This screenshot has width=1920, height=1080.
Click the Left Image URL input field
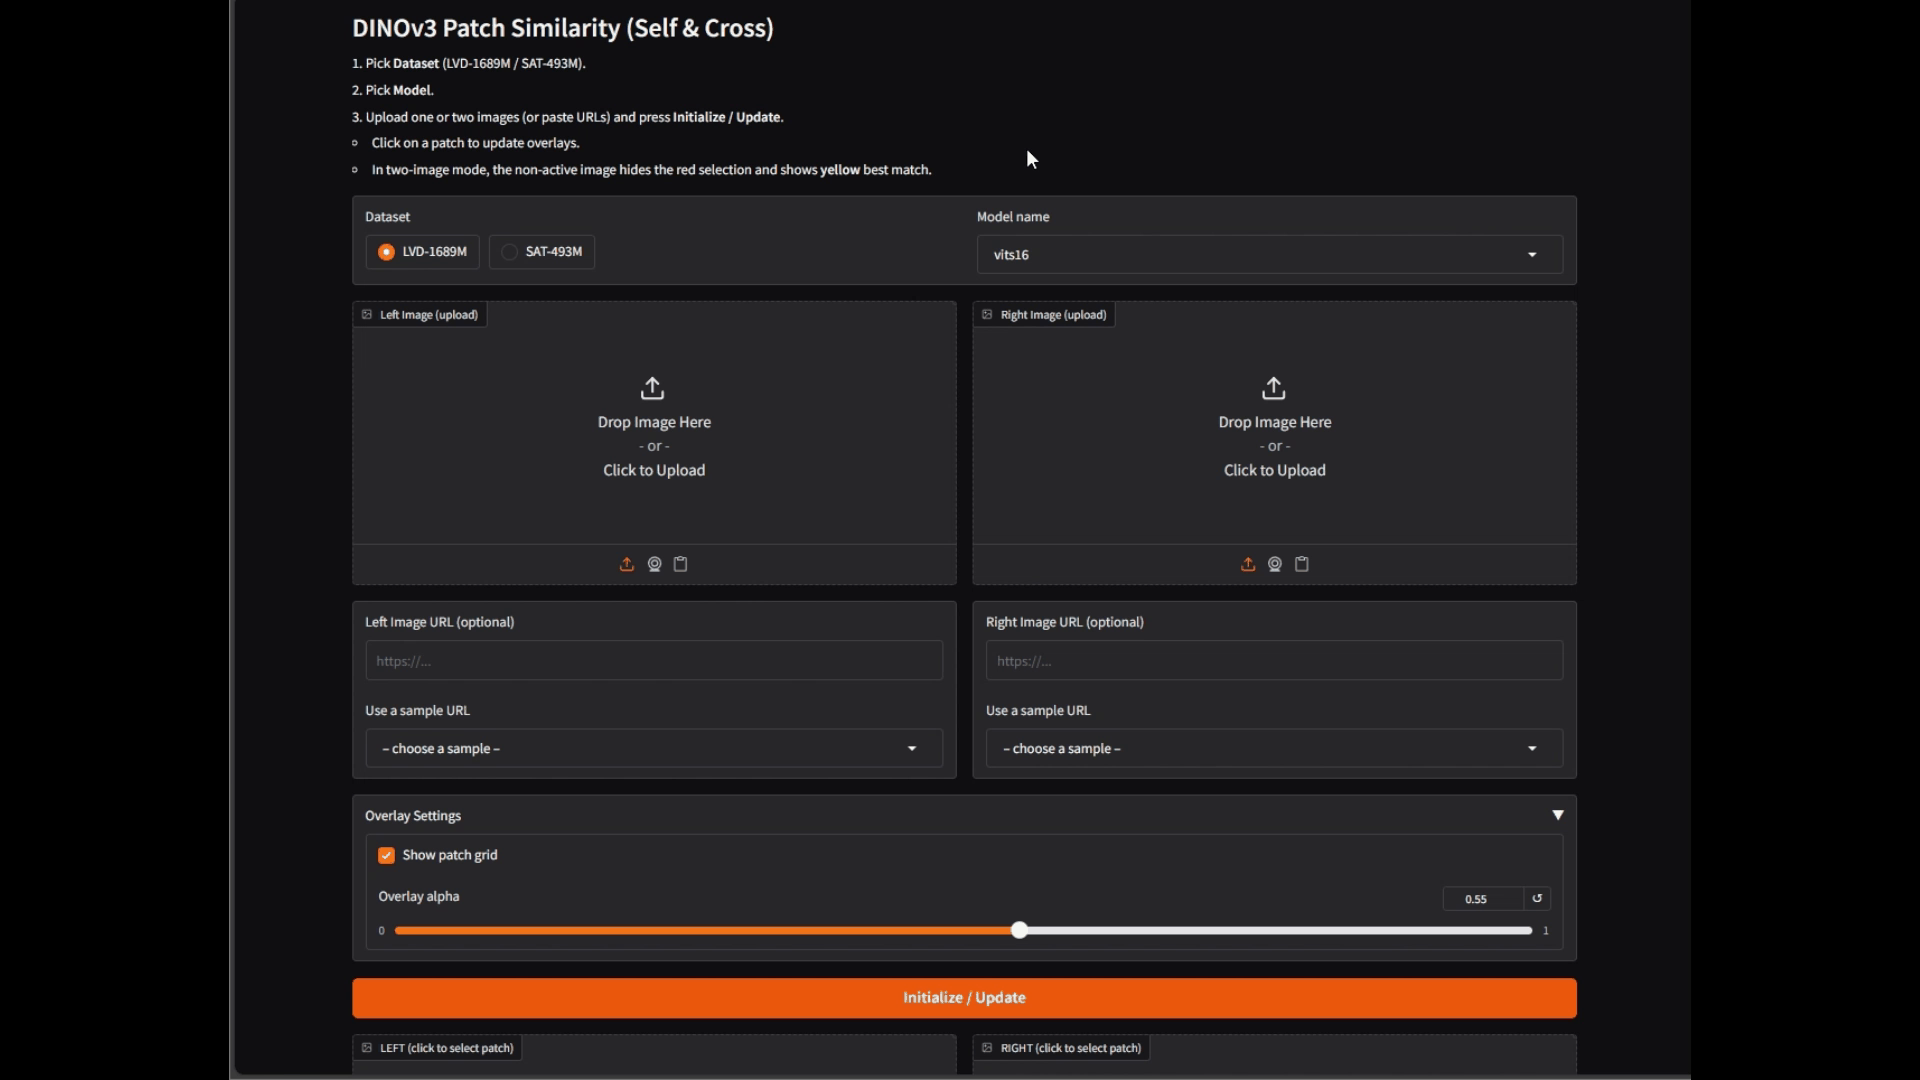[x=653, y=661]
